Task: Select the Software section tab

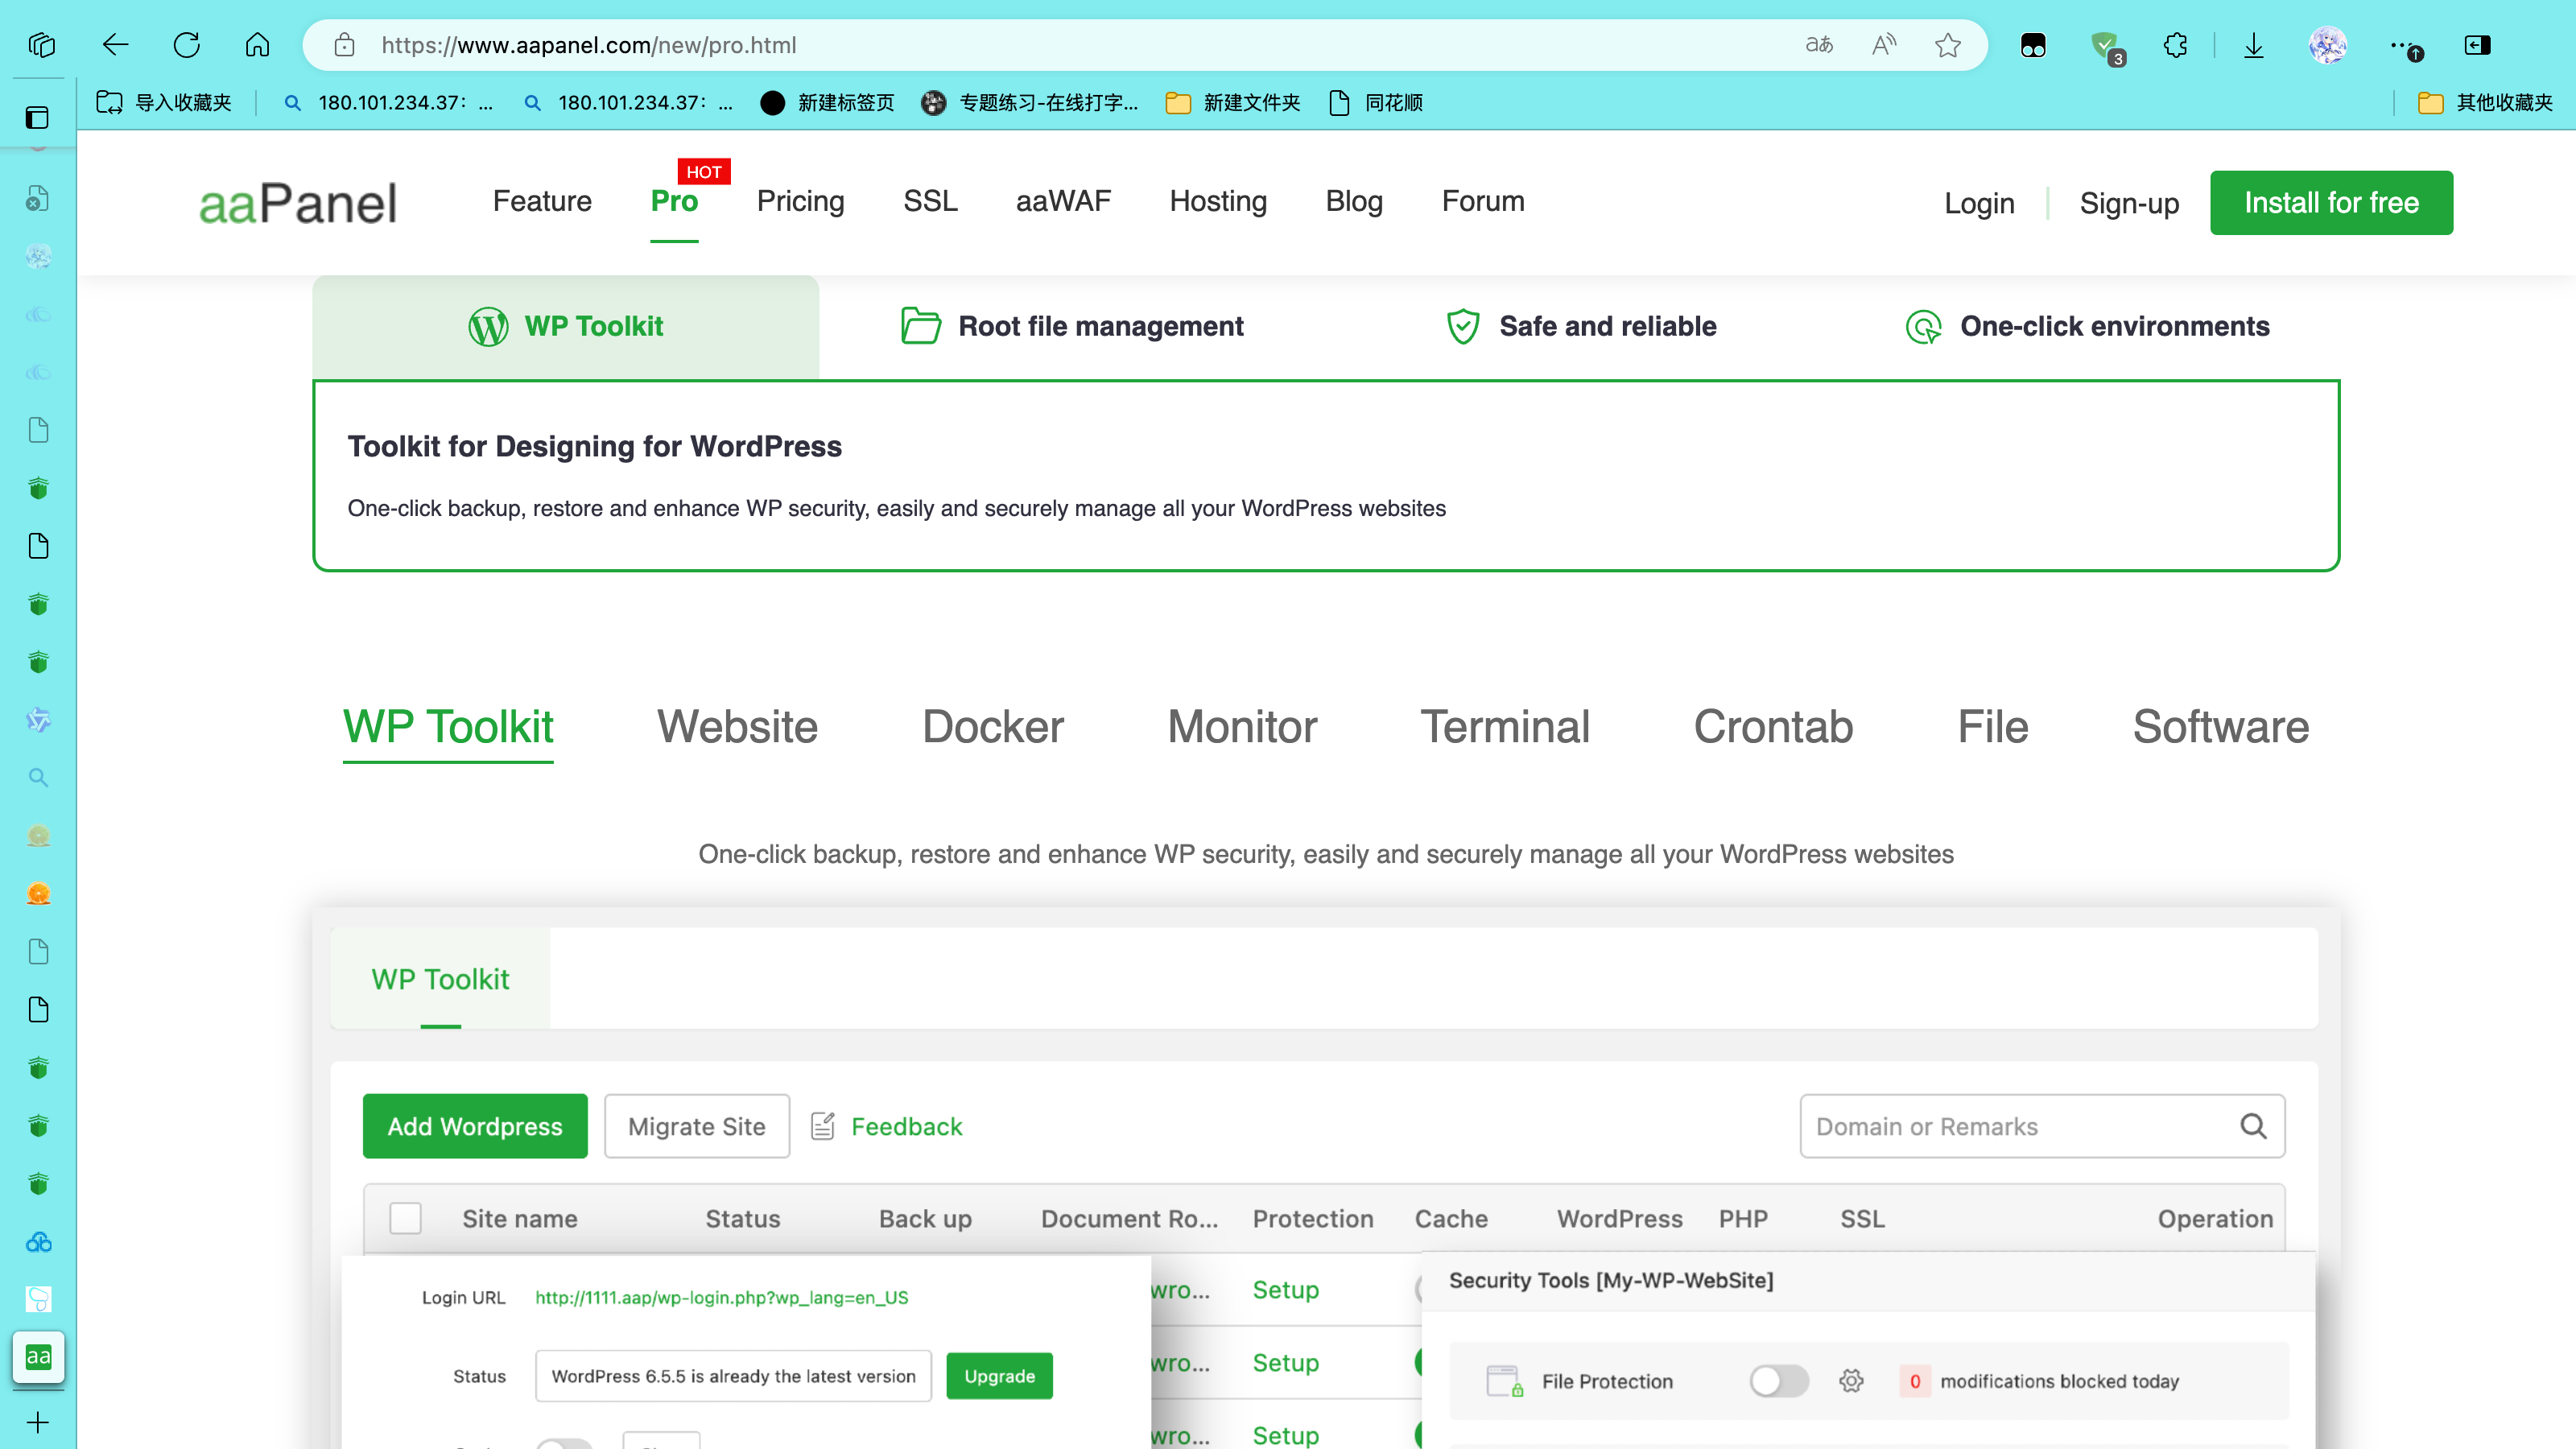Action: [2220, 727]
